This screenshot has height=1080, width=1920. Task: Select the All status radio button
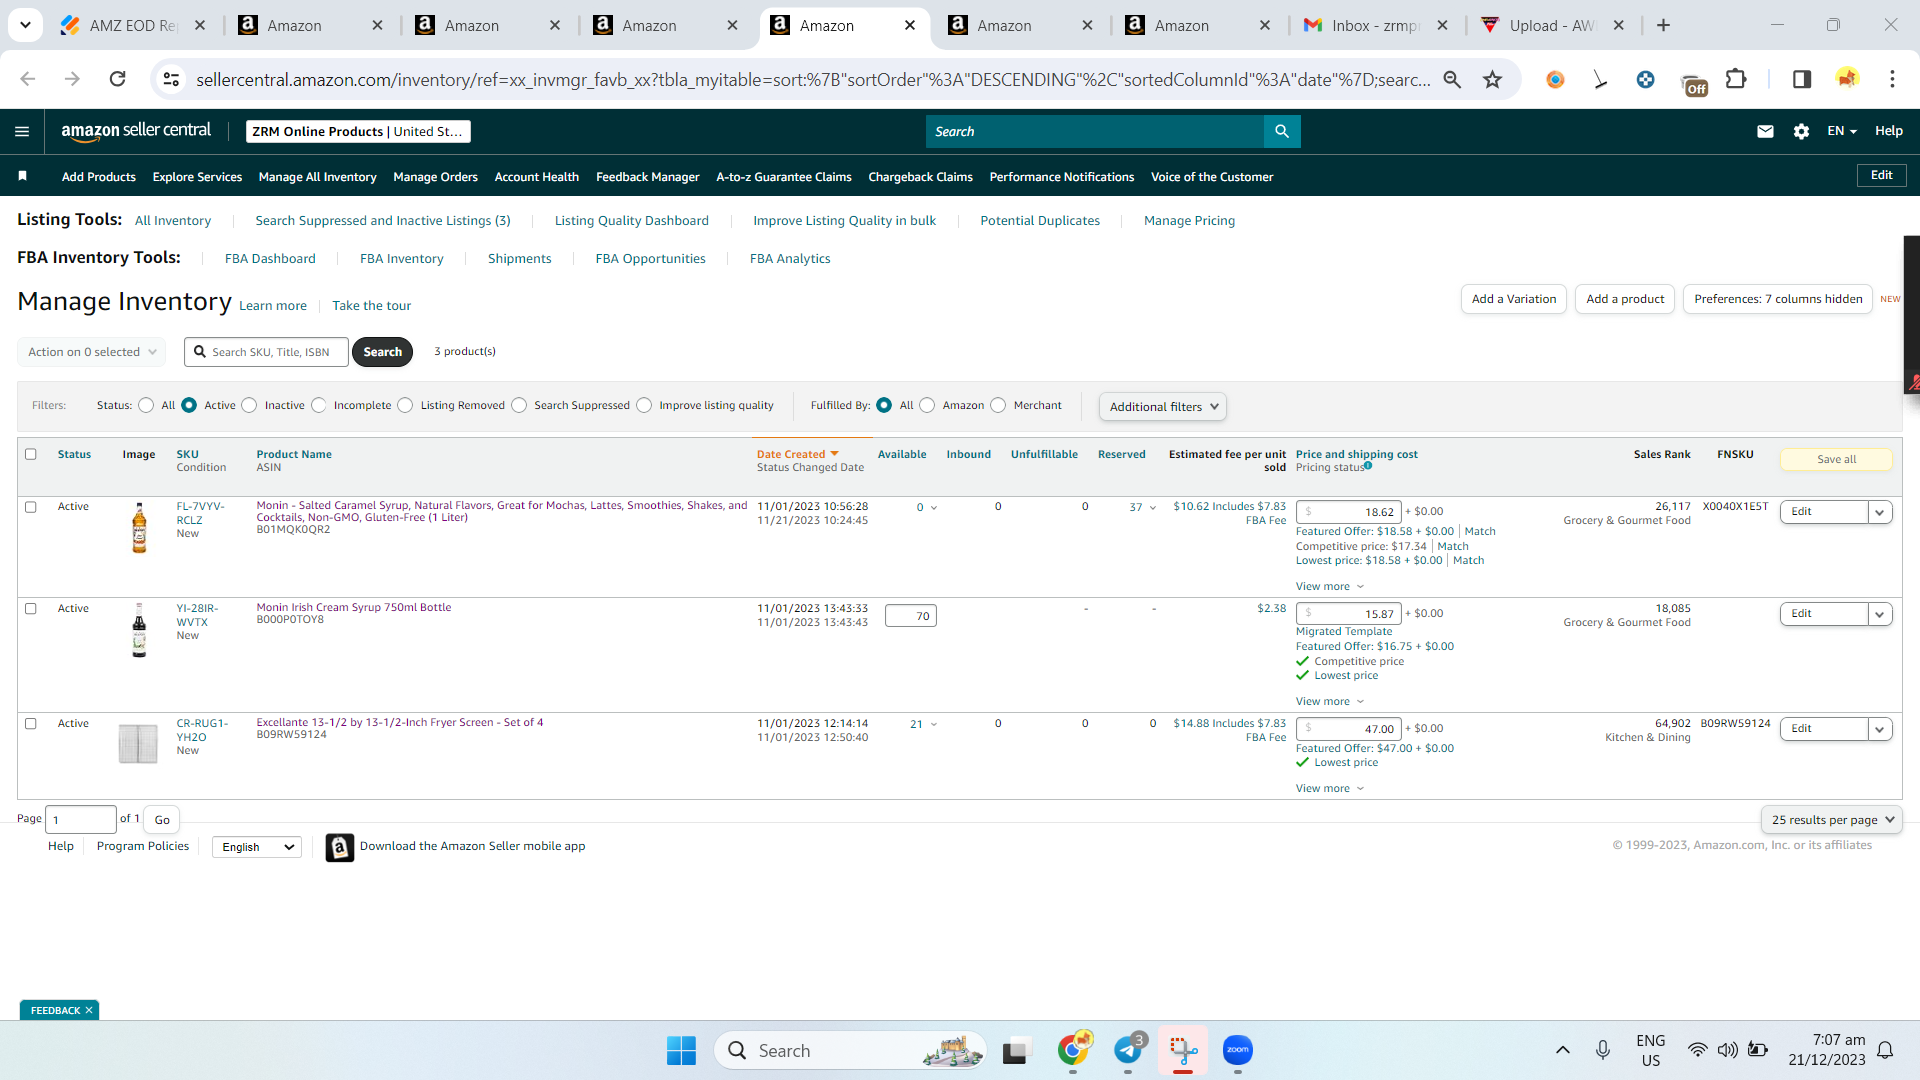coord(146,405)
